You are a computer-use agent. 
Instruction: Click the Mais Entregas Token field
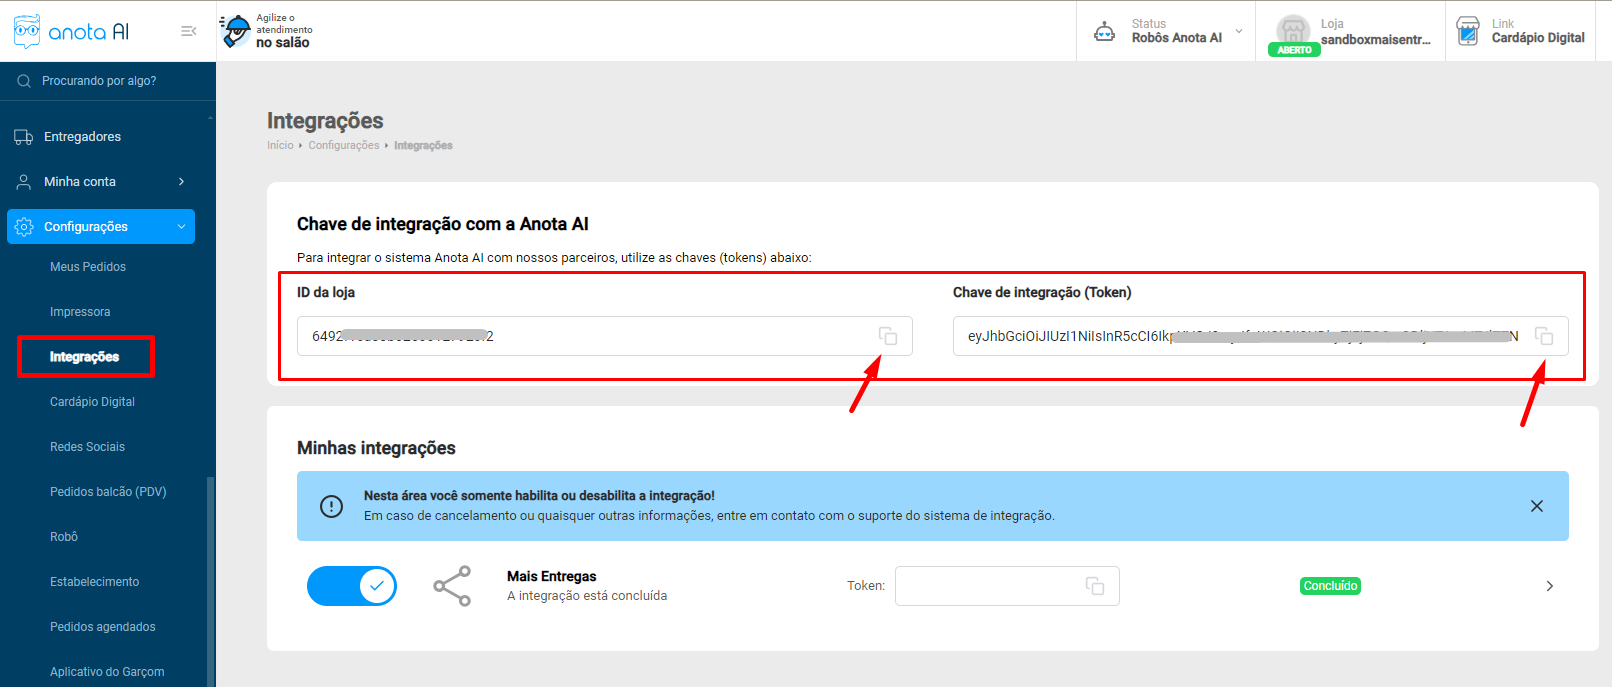(1007, 586)
